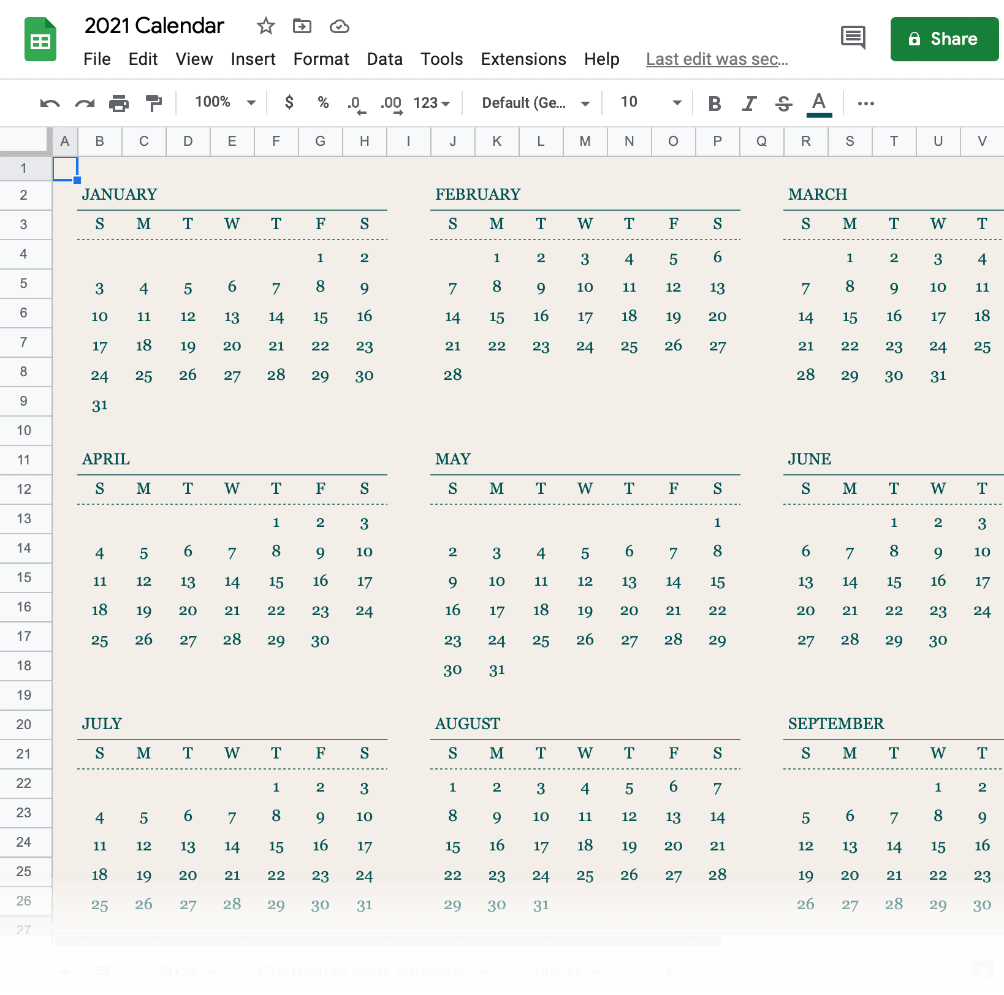Image resolution: width=1004 pixels, height=995 pixels.
Task: Click the Paint format tool
Action: tap(153, 102)
